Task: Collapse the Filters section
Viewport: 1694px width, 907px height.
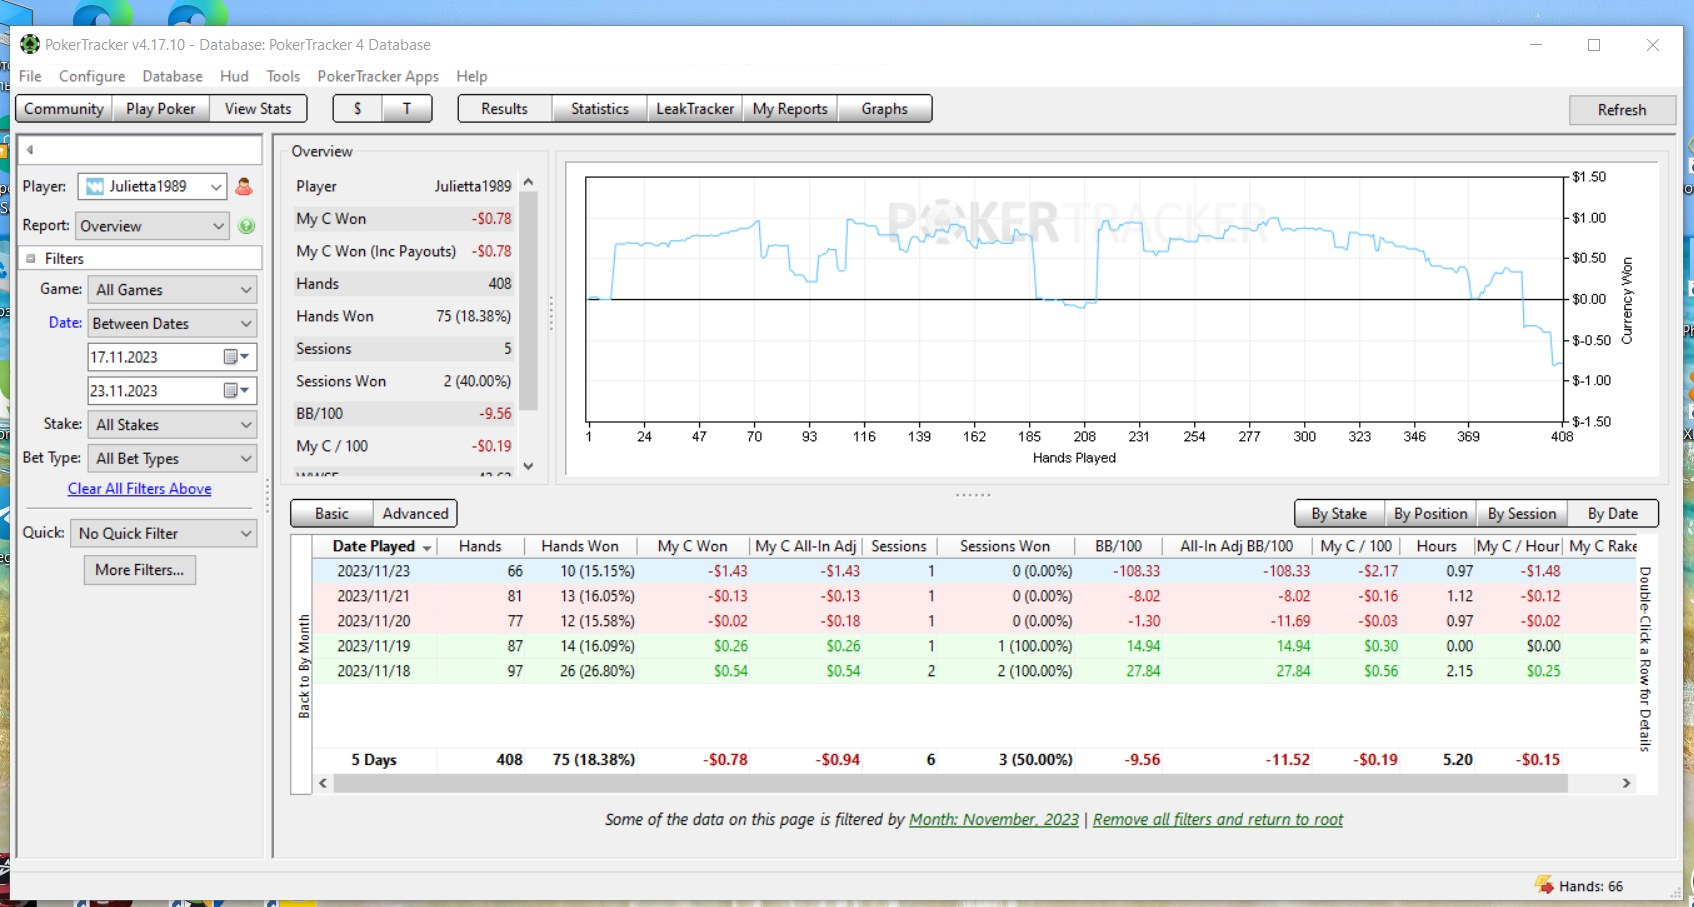Action: click(x=31, y=258)
